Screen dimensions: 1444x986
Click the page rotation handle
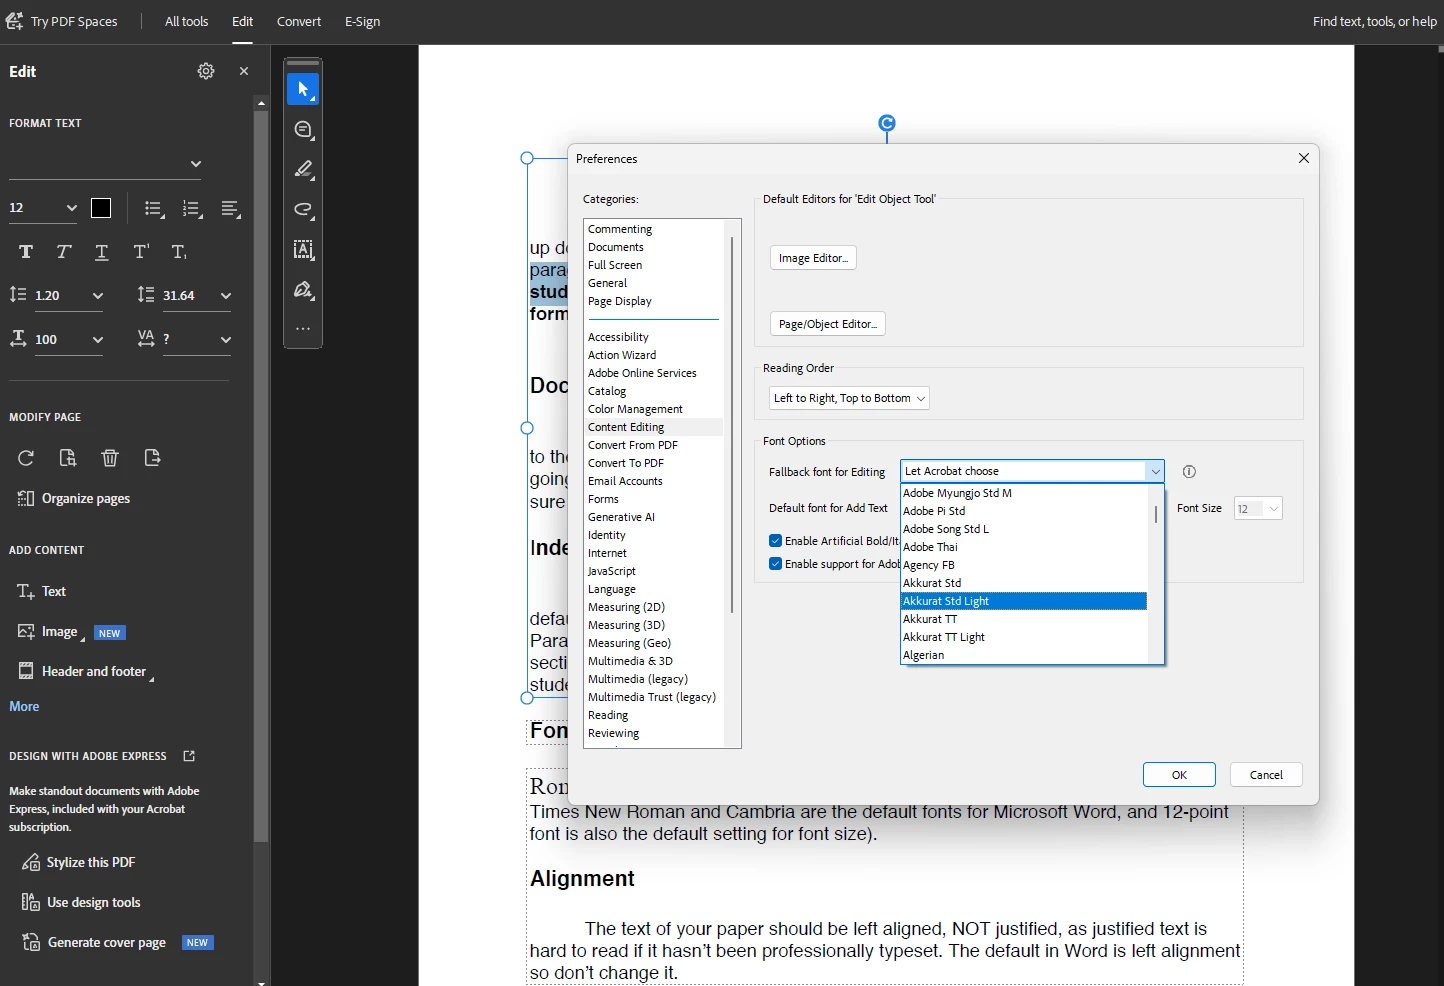pos(887,123)
